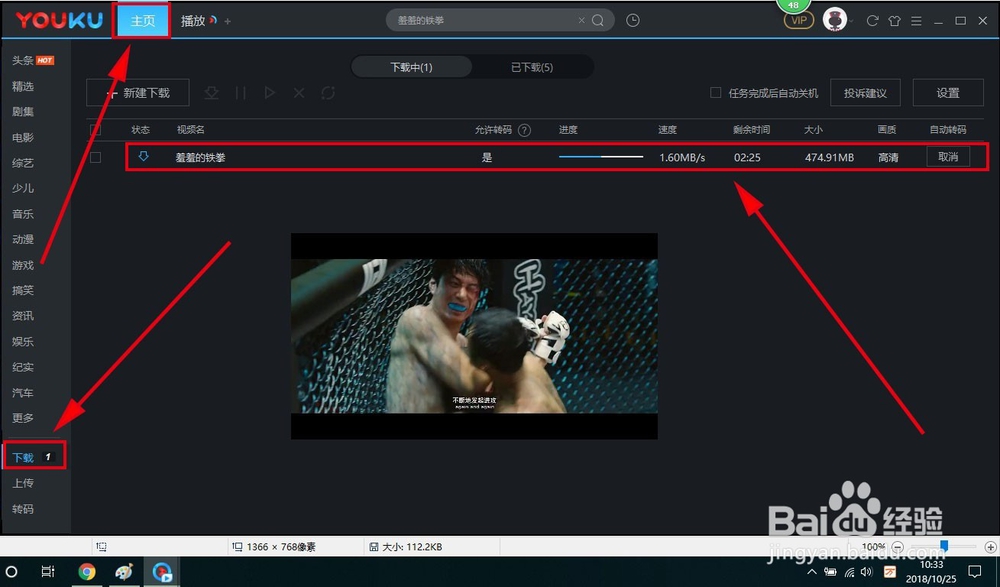1000x587 pixels.
Task: Open 转码 in the sidebar
Action: [23, 509]
